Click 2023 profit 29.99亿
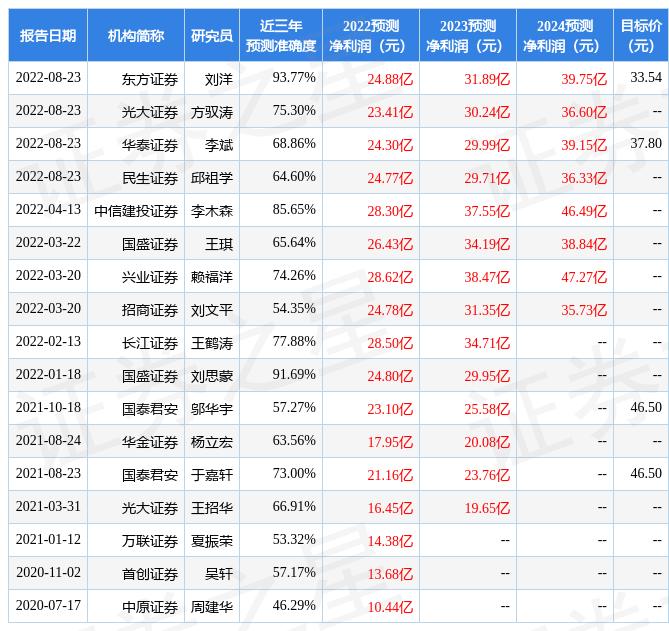 click(487, 145)
